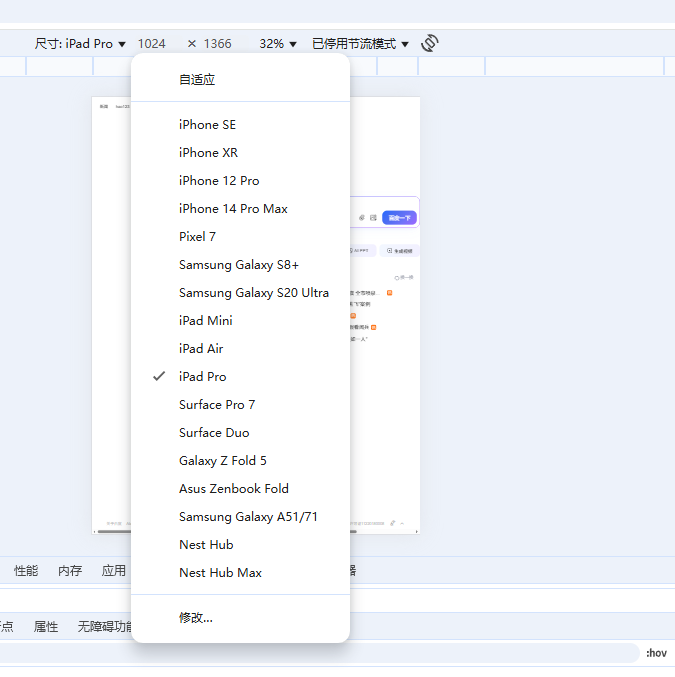675x677 pixels.
Task: Select Asus Zenbook Fold device
Action: pyautogui.click(x=241, y=489)
